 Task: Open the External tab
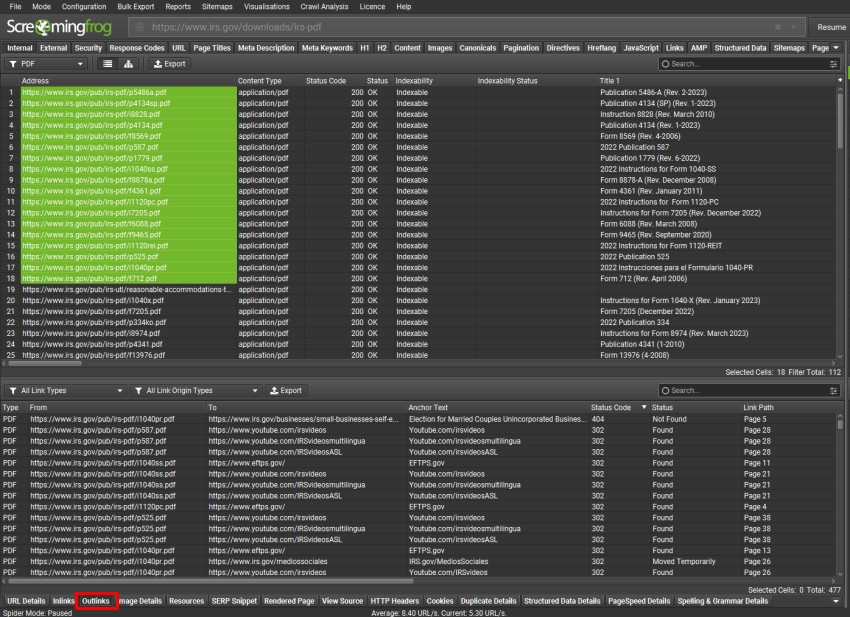point(54,48)
